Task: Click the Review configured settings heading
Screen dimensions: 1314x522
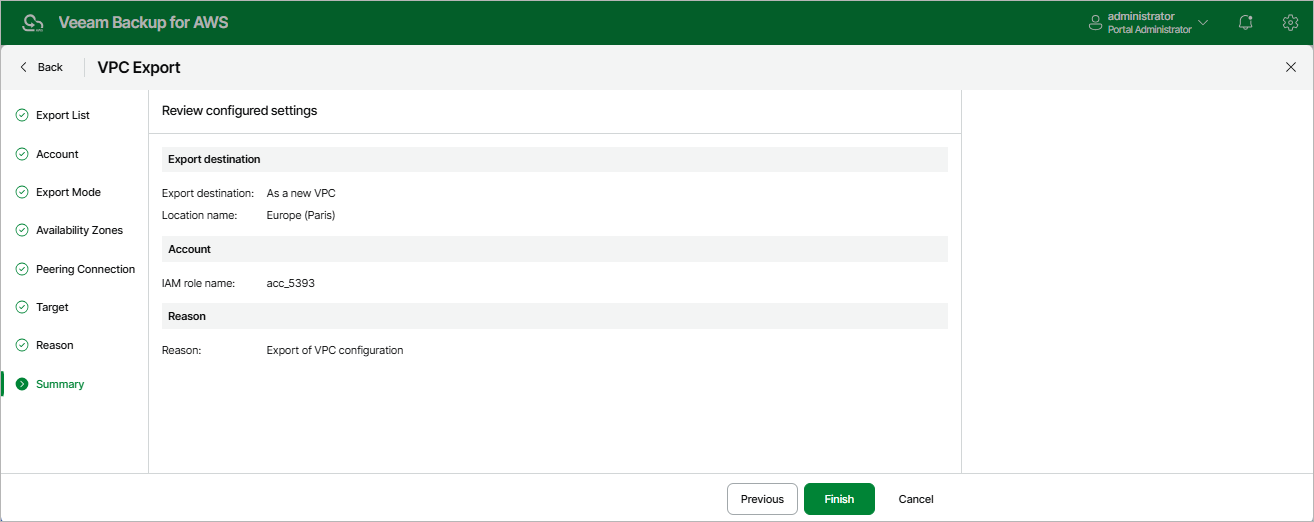Action: pyautogui.click(x=239, y=111)
